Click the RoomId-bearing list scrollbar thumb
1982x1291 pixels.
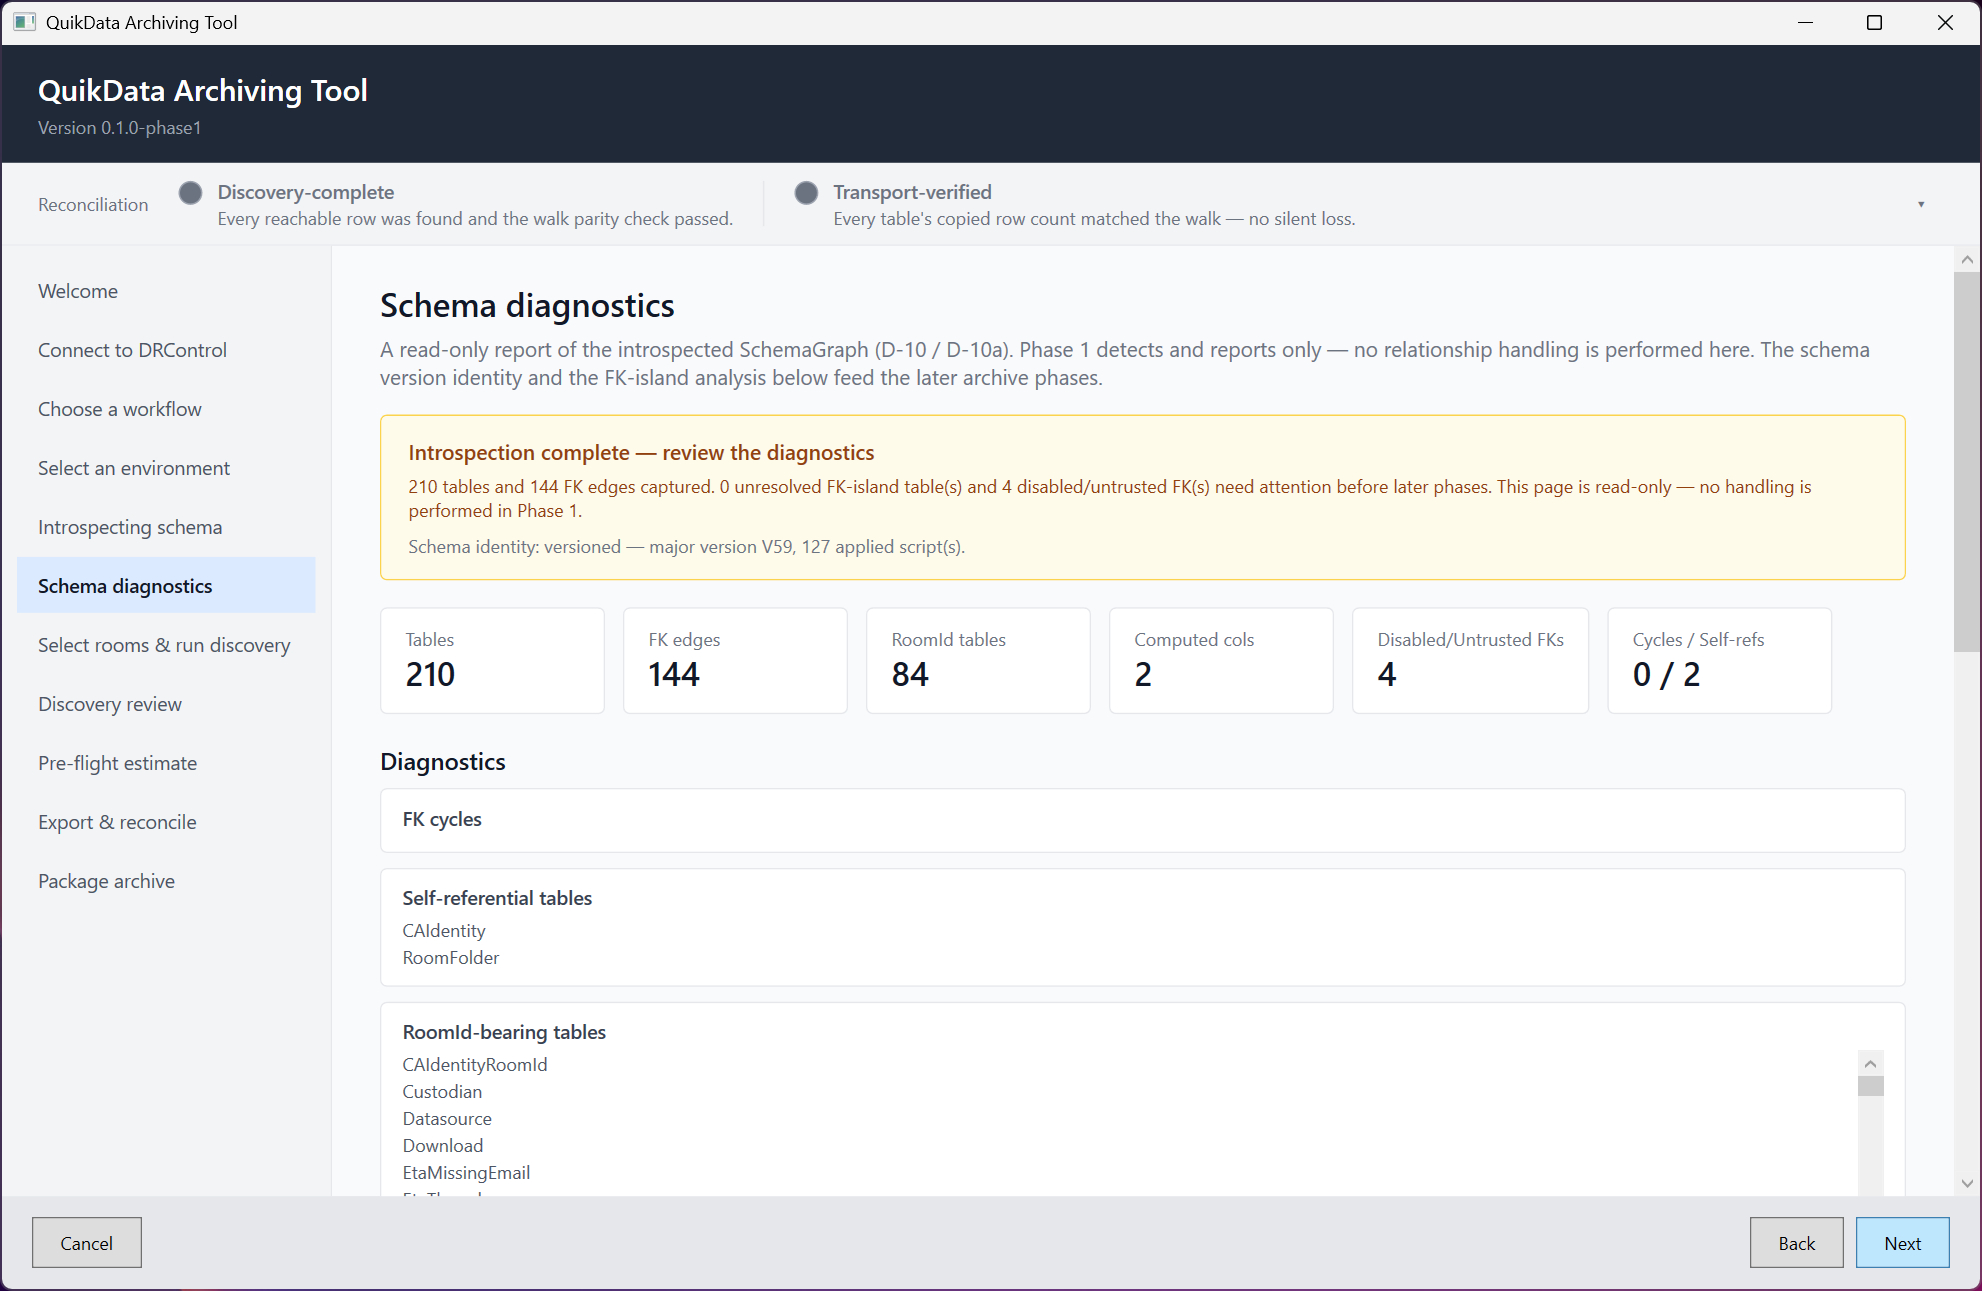point(1870,1086)
